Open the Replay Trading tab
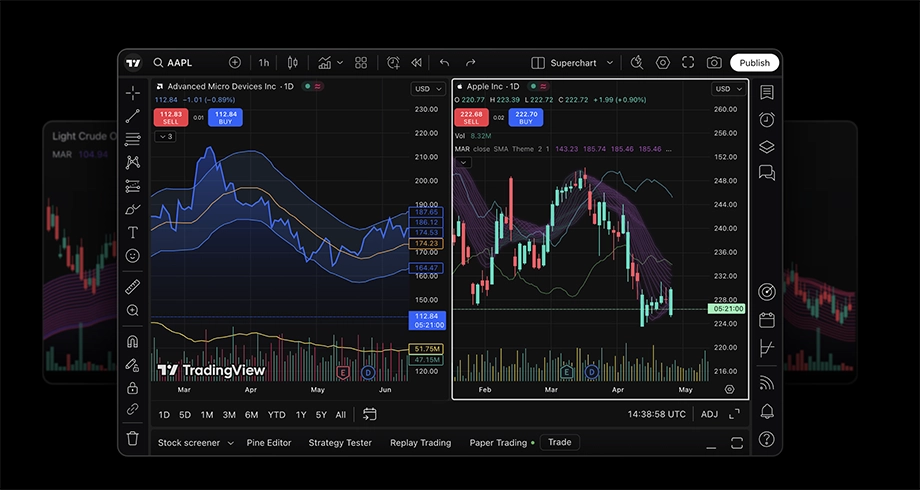Viewport: 920px width, 490px height. 421,443
